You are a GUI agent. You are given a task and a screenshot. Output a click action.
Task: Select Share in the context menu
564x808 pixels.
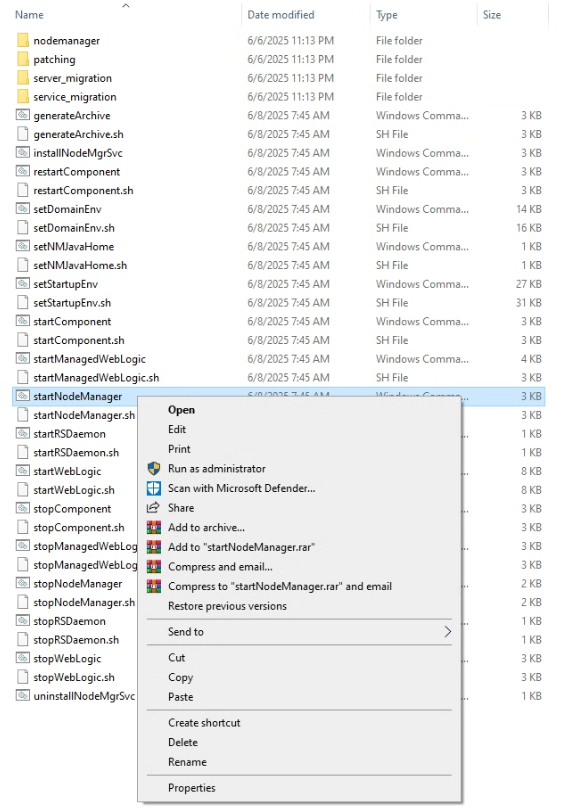[x=181, y=508]
